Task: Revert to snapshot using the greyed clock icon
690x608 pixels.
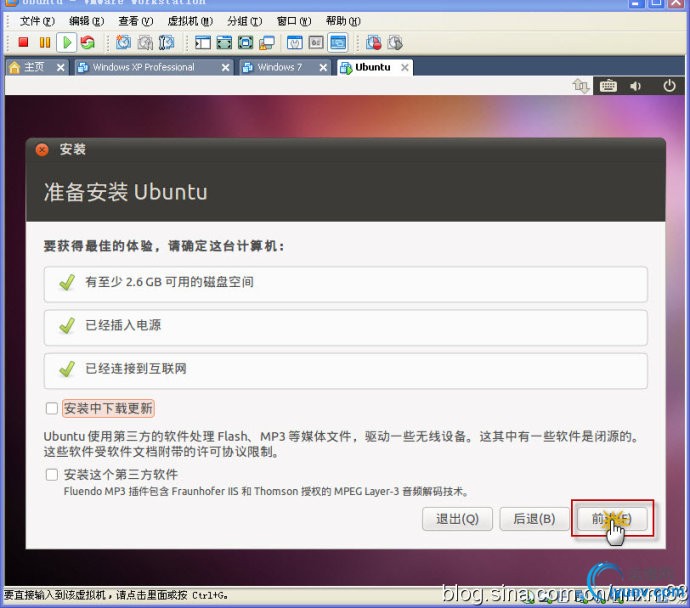Action: point(145,42)
